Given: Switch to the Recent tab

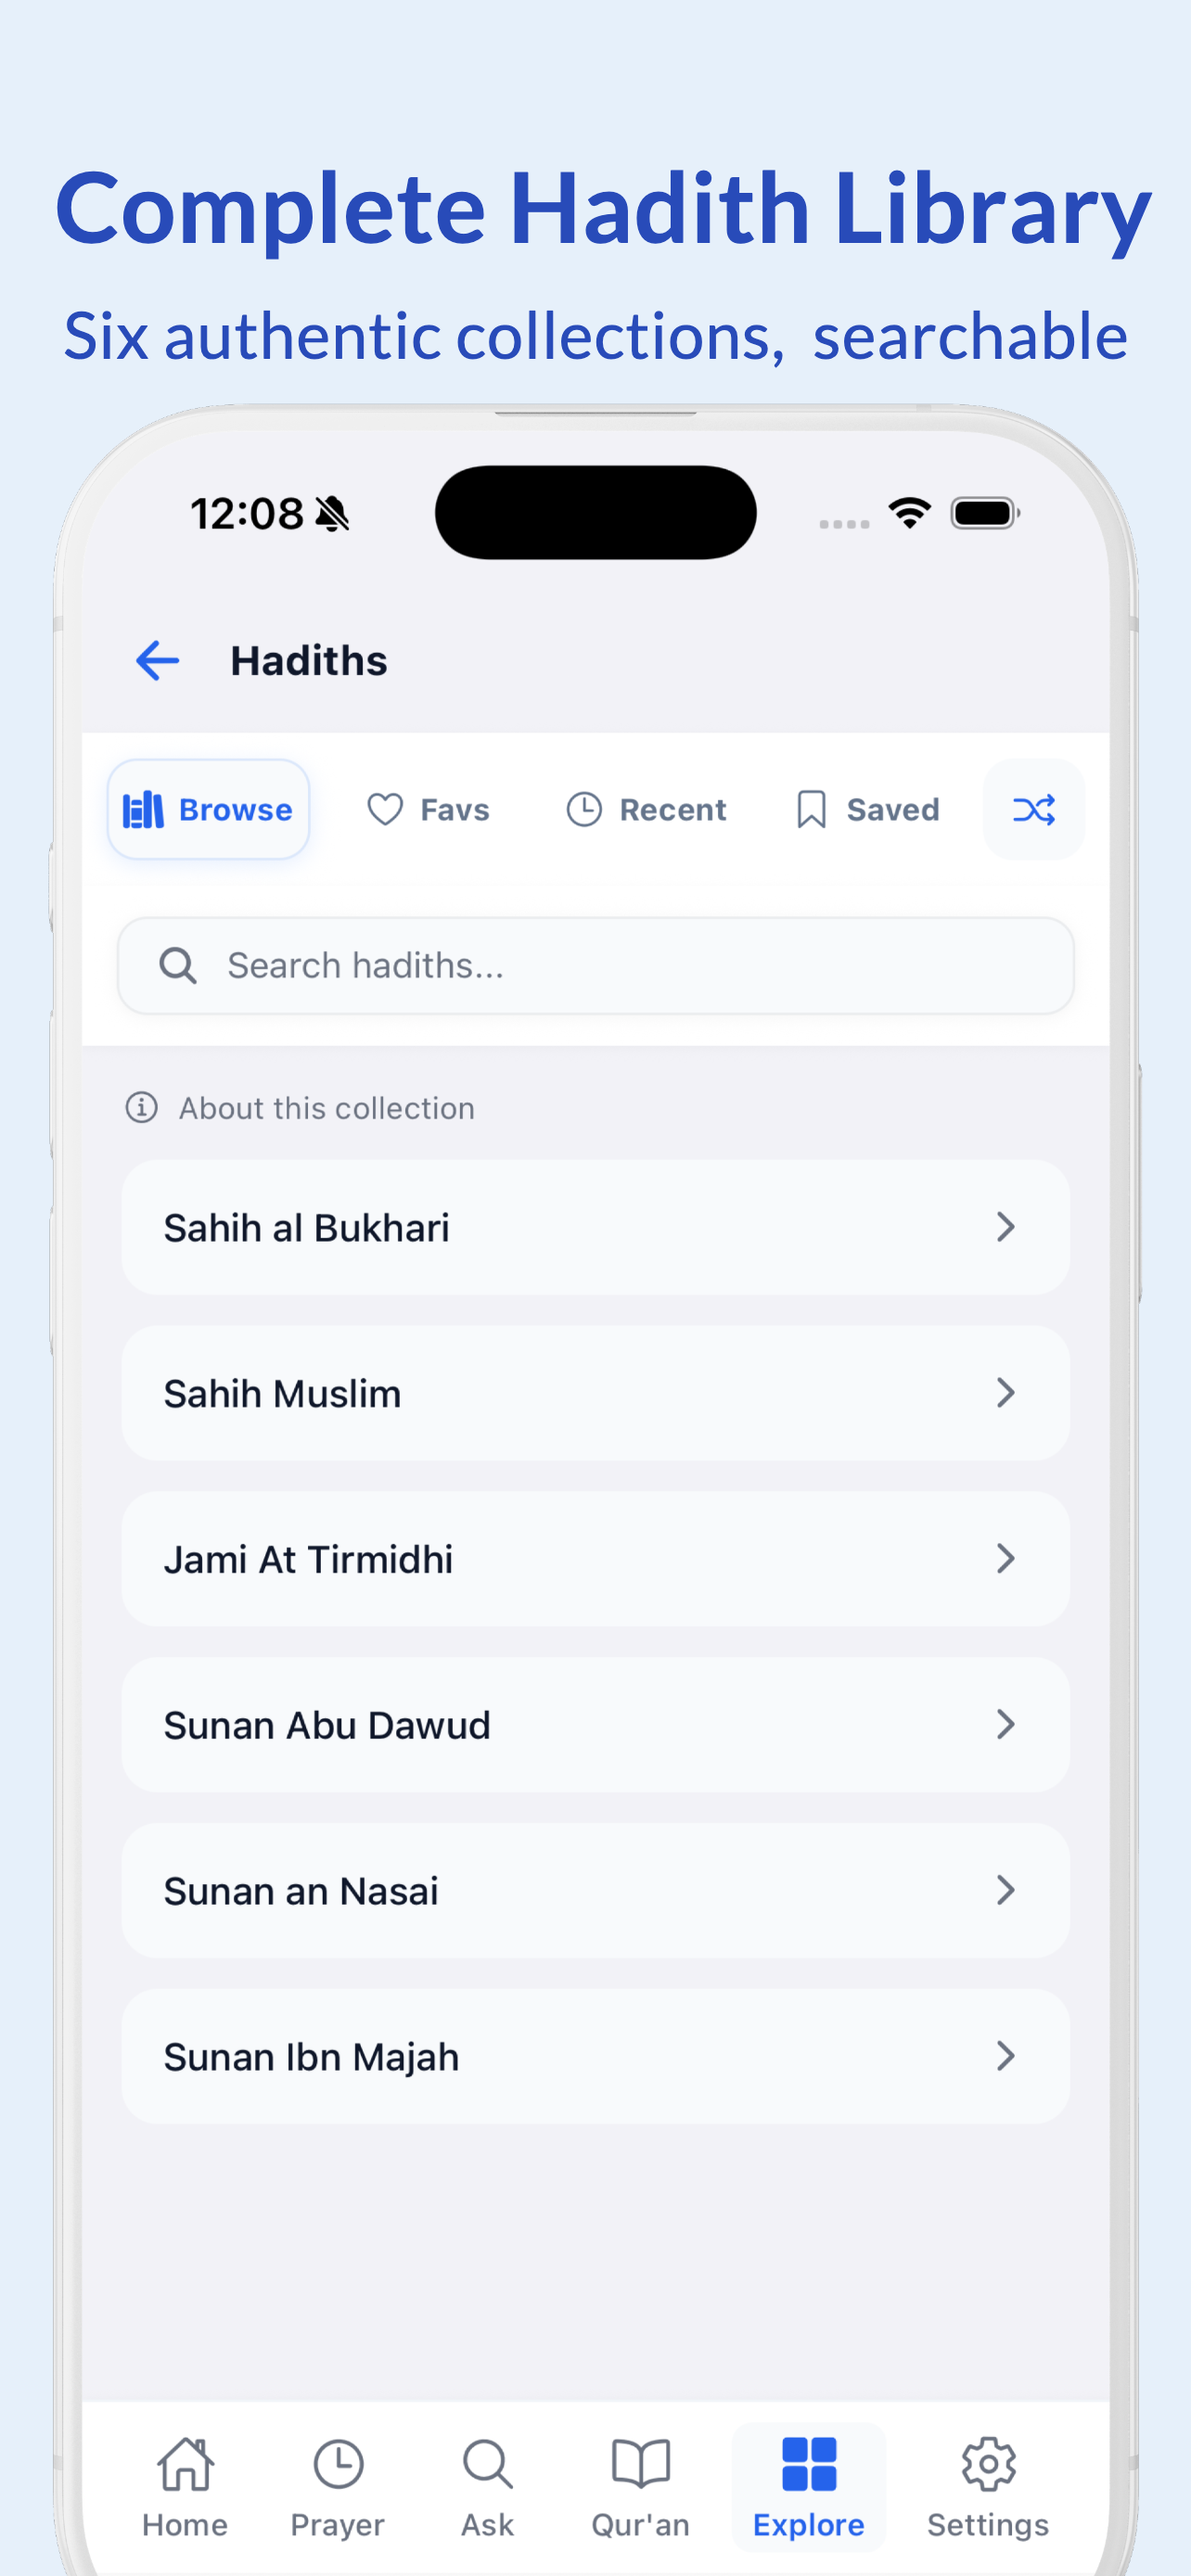Looking at the screenshot, I should click(x=646, y=809).
